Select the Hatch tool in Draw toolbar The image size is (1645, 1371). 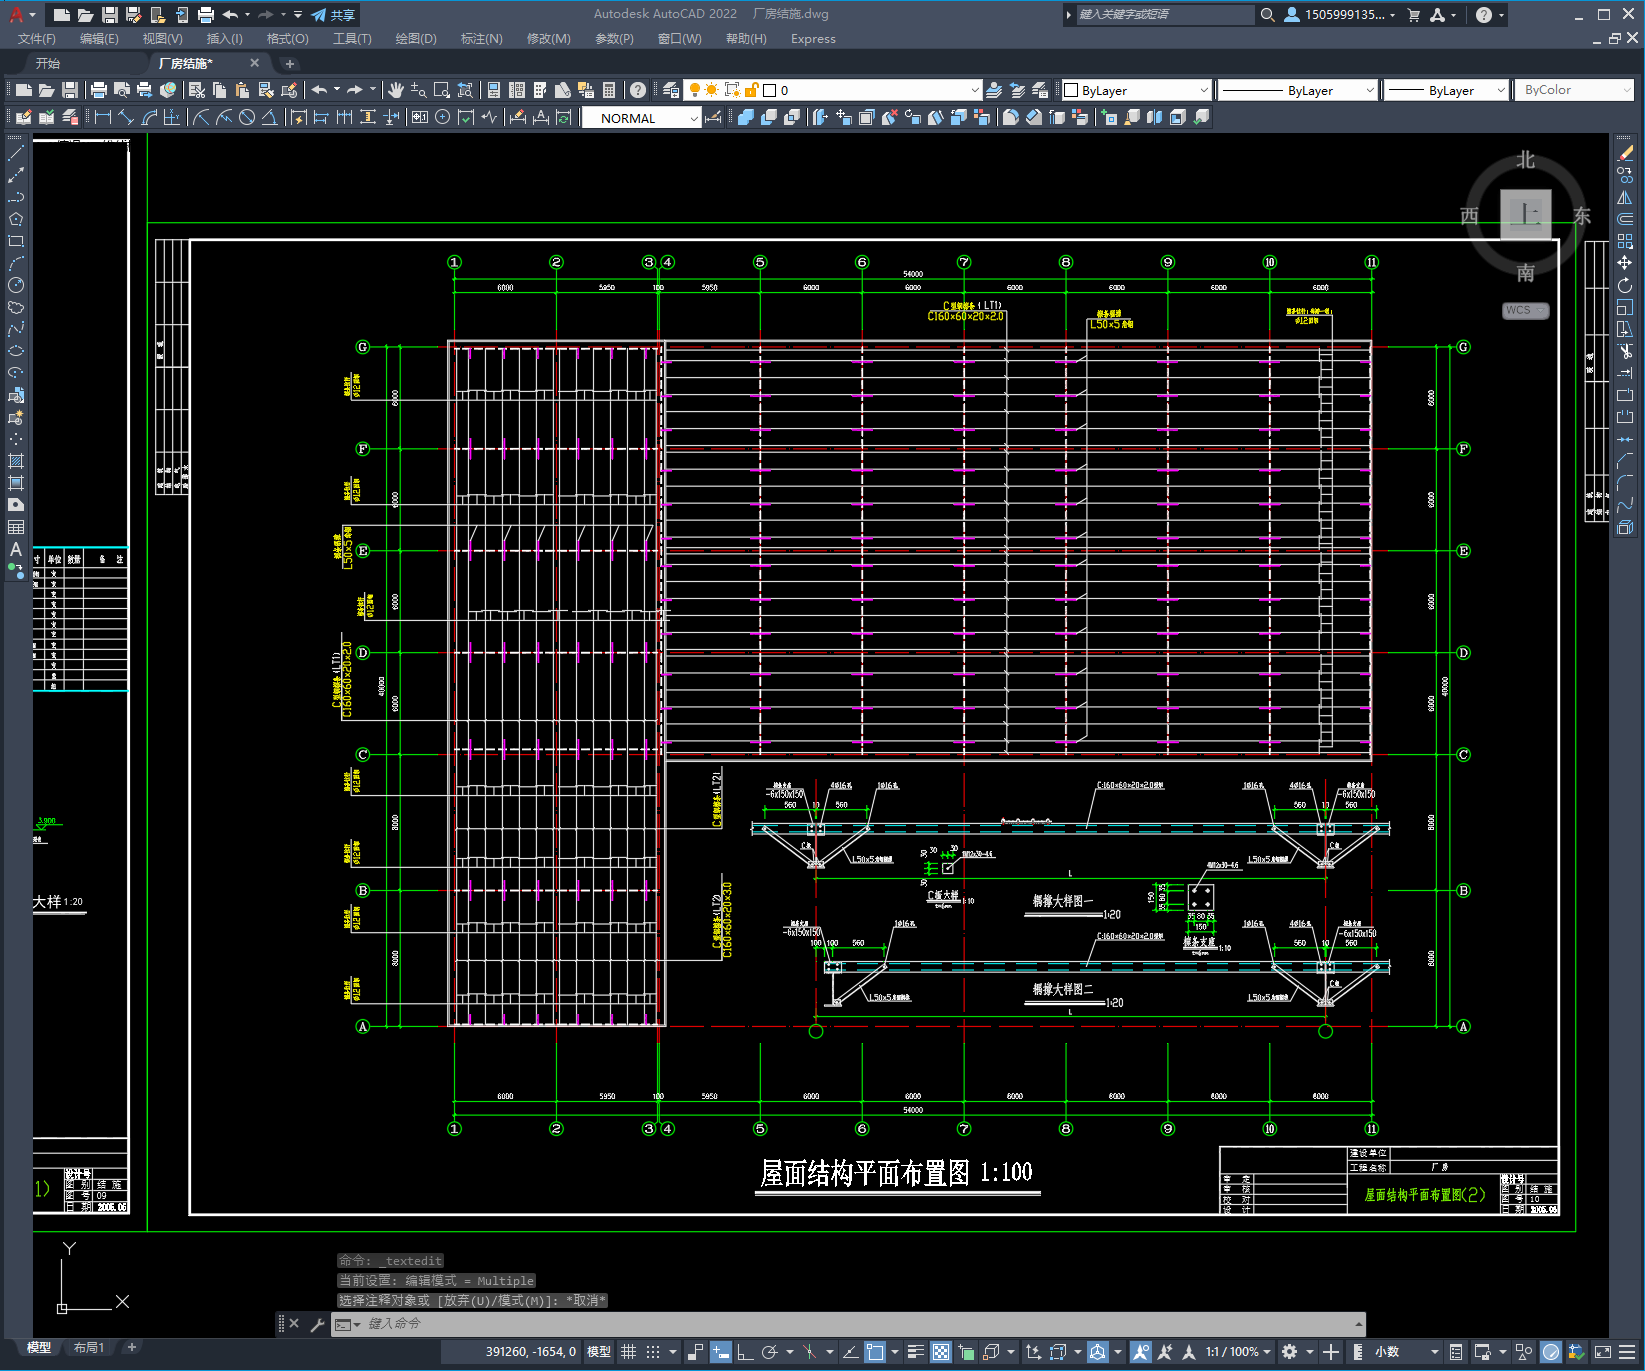pos(16,461)
